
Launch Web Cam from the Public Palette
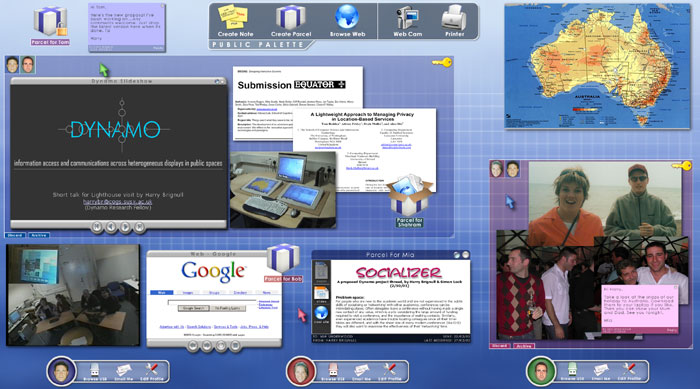click(407, 21)
